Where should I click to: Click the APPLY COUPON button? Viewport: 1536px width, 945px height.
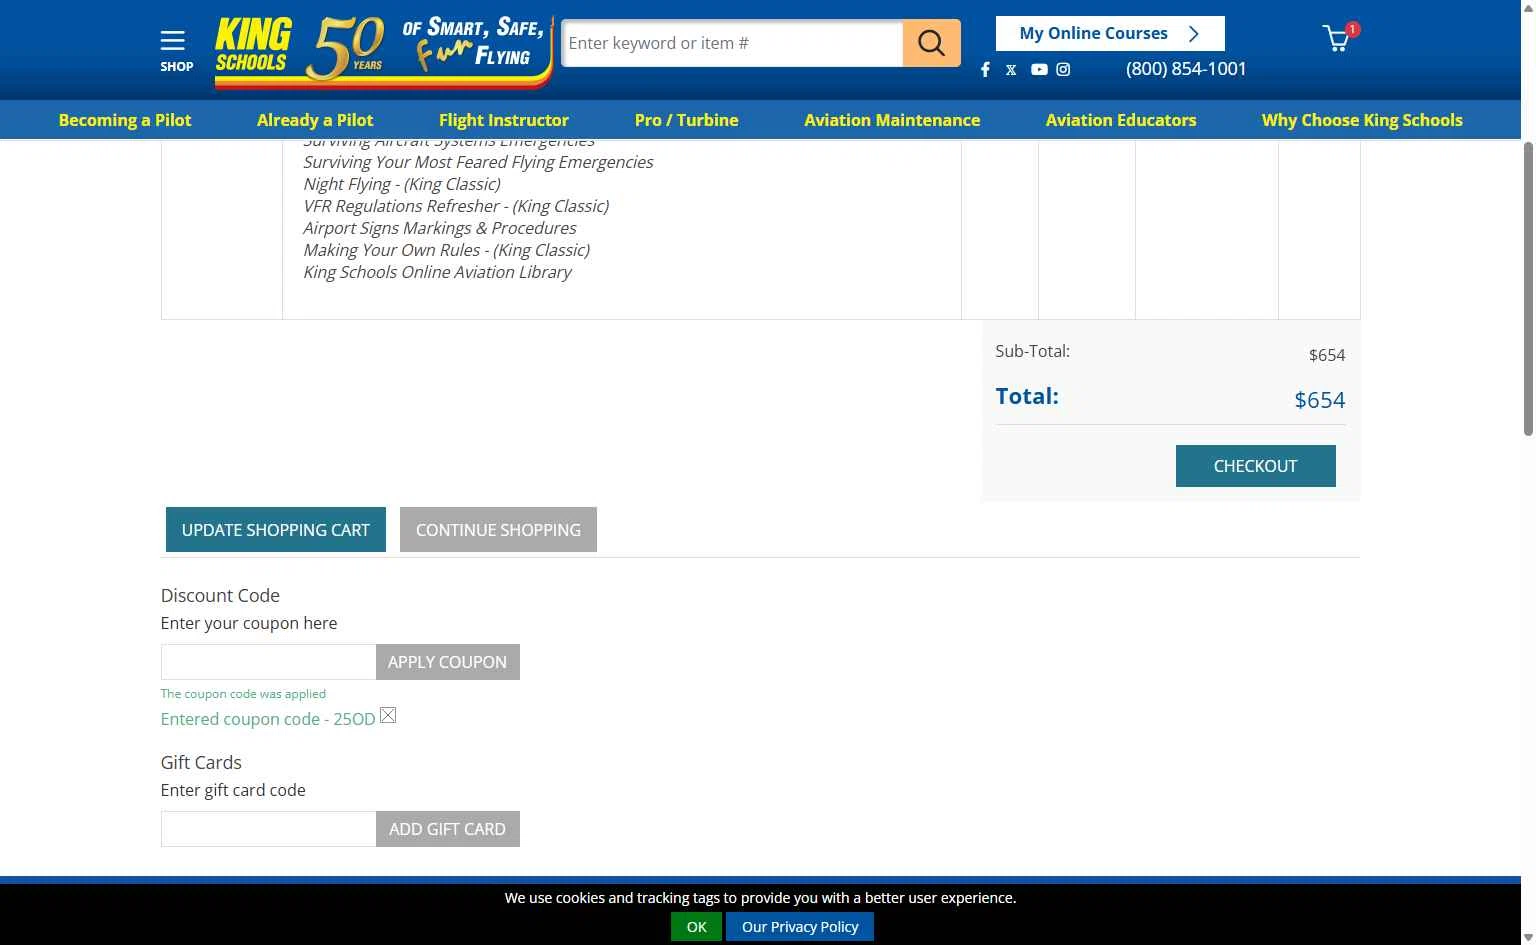pos(447,662)
